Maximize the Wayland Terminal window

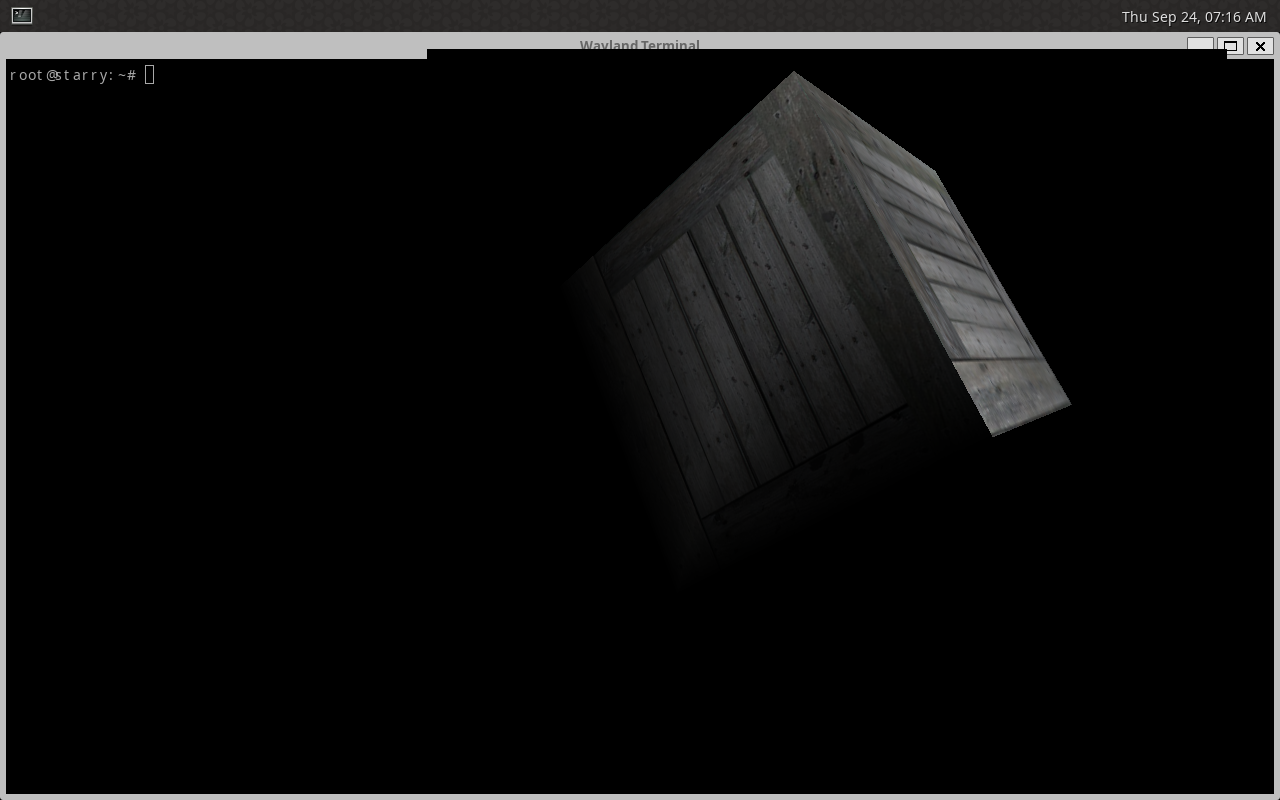(x=1230, y=46)
